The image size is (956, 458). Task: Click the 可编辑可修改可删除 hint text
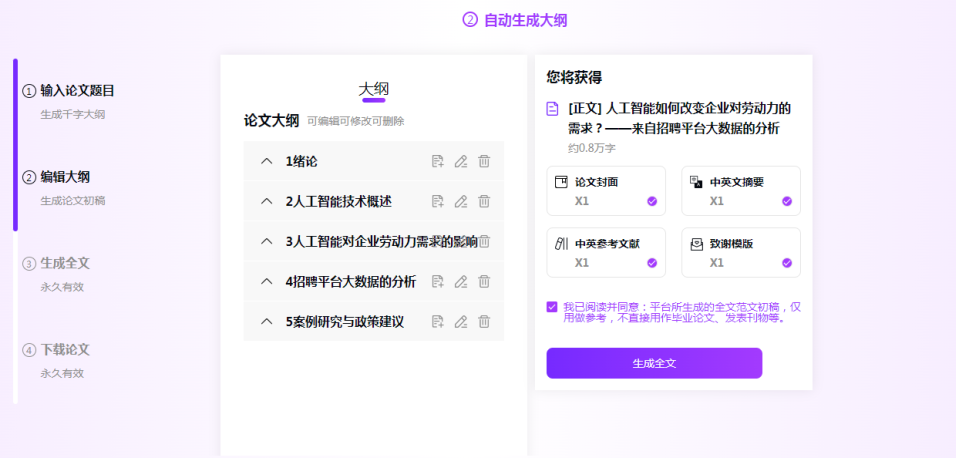(x=355, y=121)
